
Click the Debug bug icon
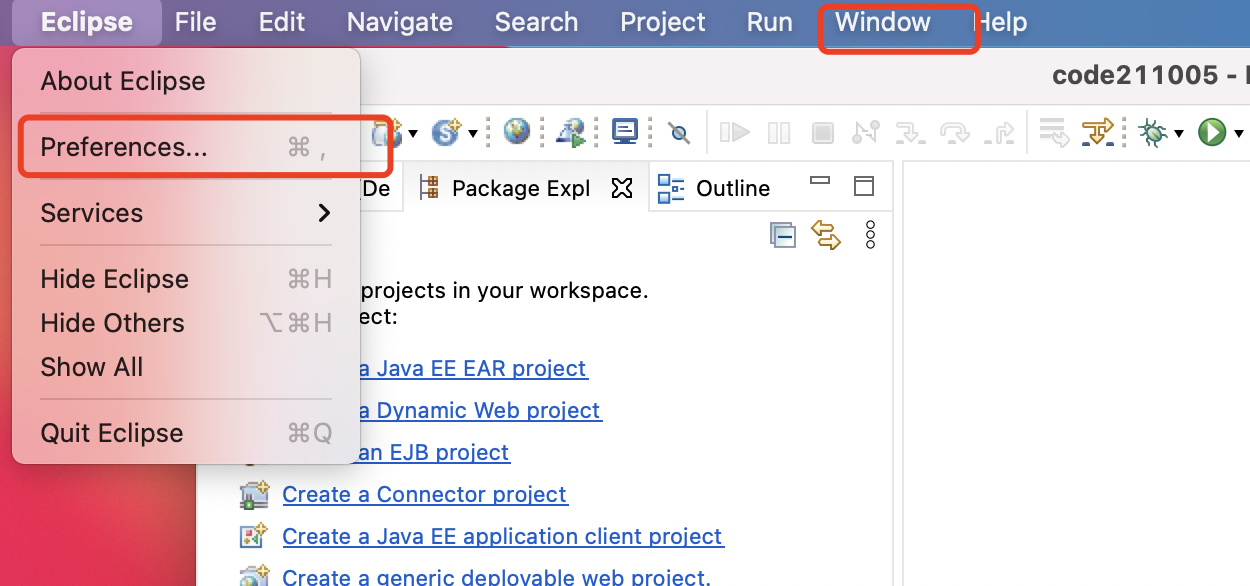tap(1154, 132)
